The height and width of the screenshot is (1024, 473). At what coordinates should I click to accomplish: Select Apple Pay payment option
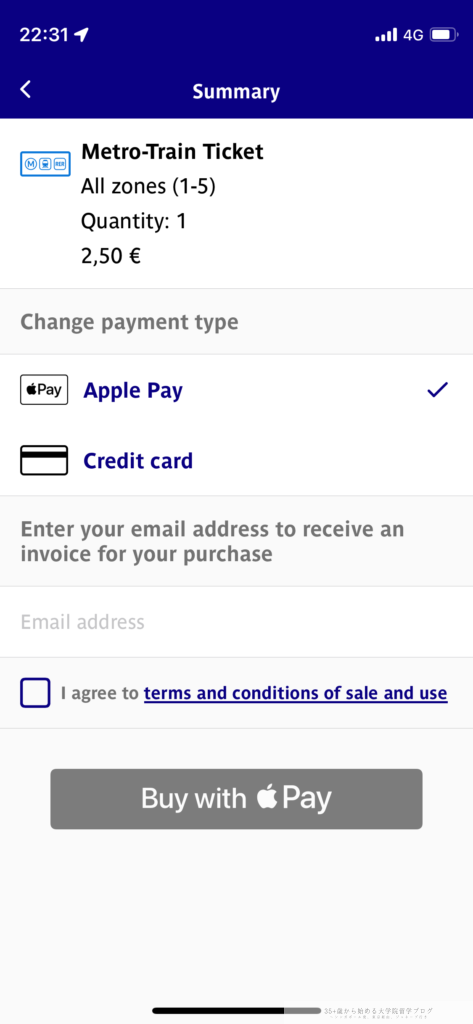coord(236,391)
